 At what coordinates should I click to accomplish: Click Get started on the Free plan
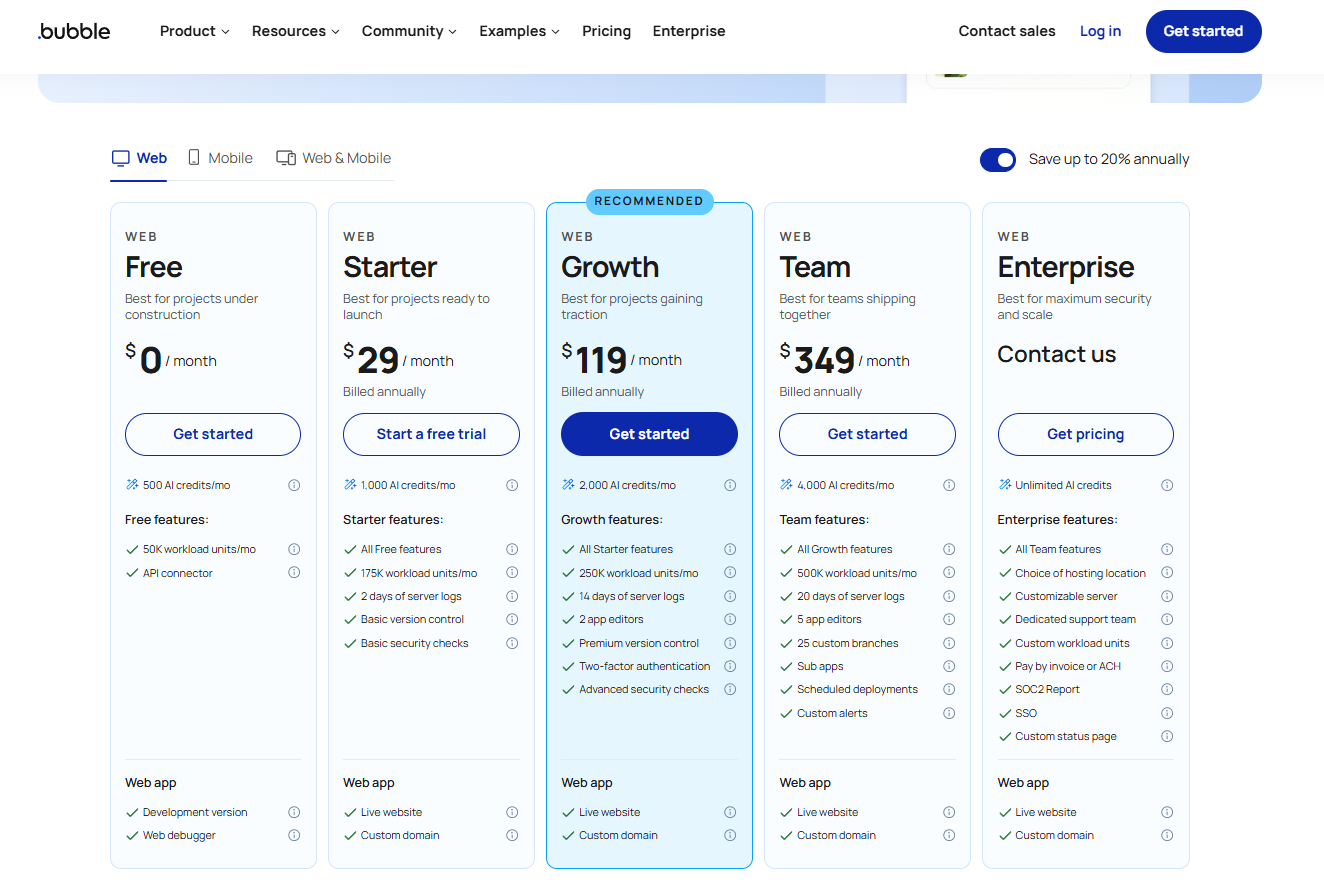click(213, 434)
